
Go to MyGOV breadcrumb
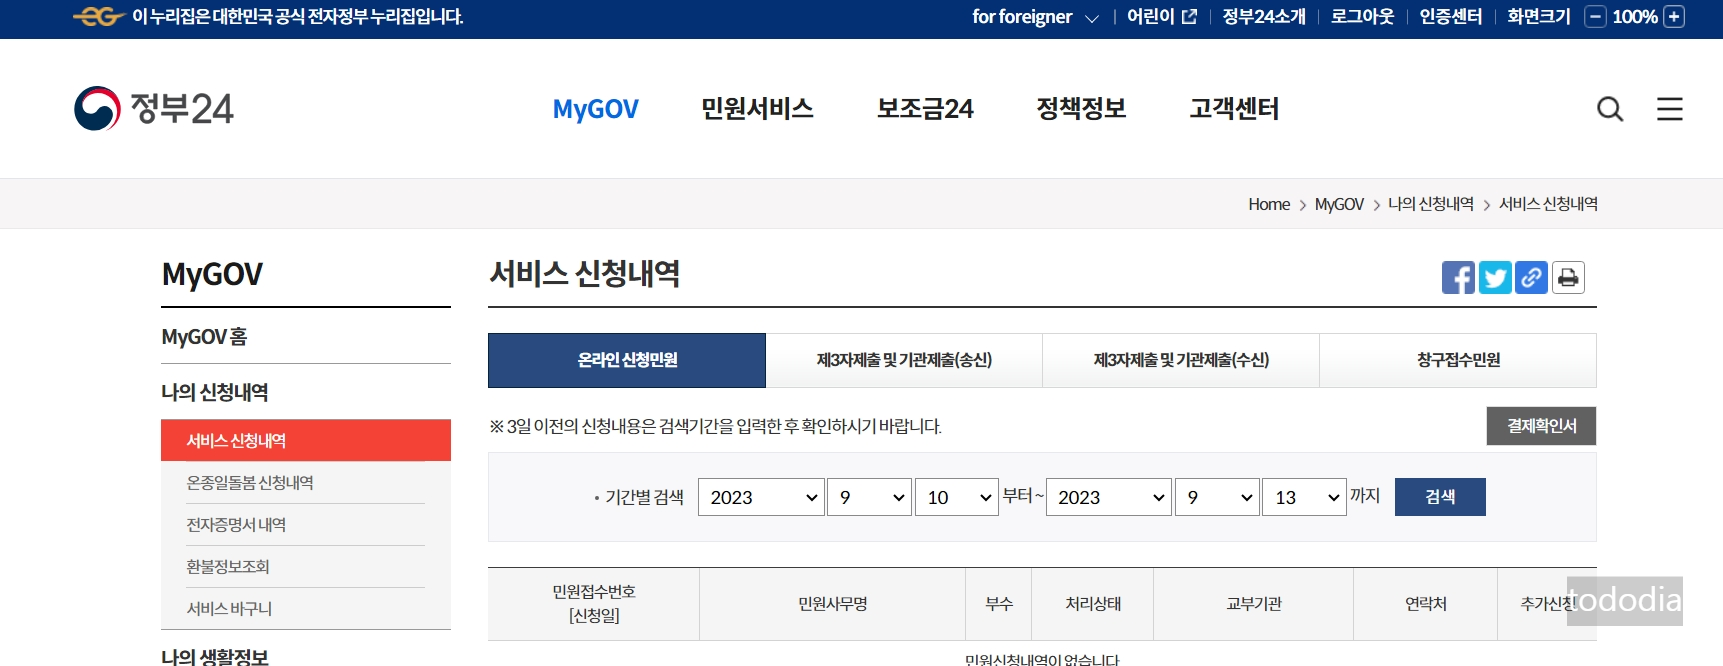pos(1339,204)
